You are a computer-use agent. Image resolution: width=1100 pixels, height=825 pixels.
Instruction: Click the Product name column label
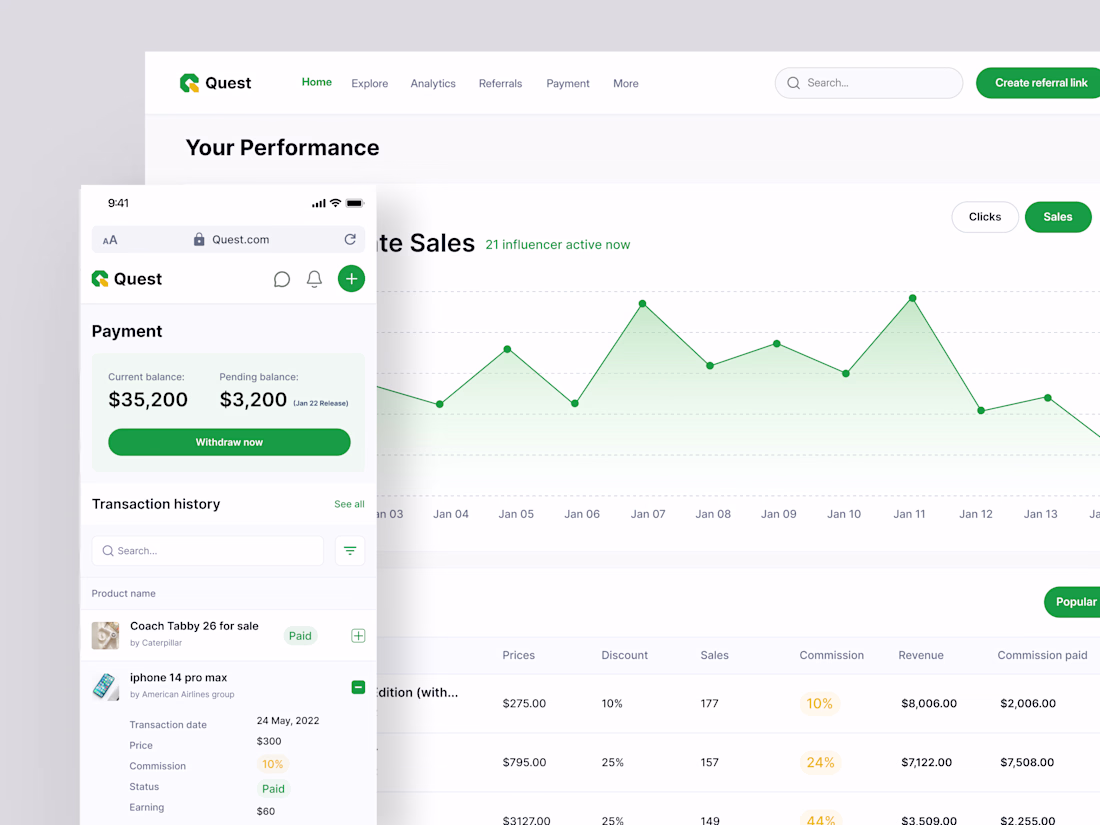[x=123, y=593]
